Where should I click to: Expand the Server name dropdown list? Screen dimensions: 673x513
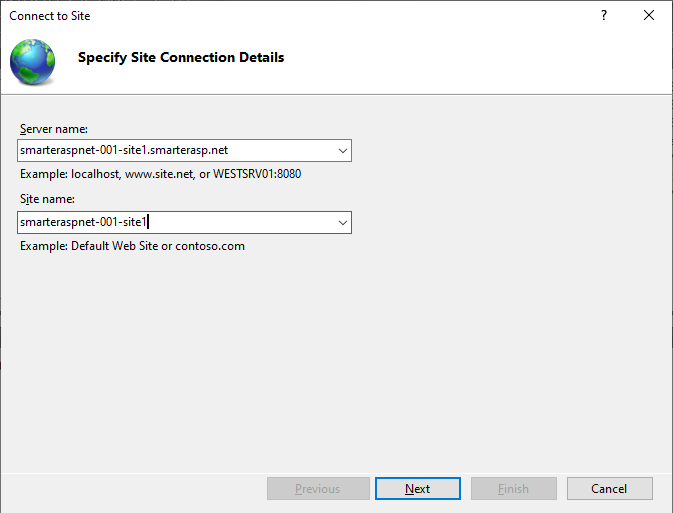coord(343,151)
